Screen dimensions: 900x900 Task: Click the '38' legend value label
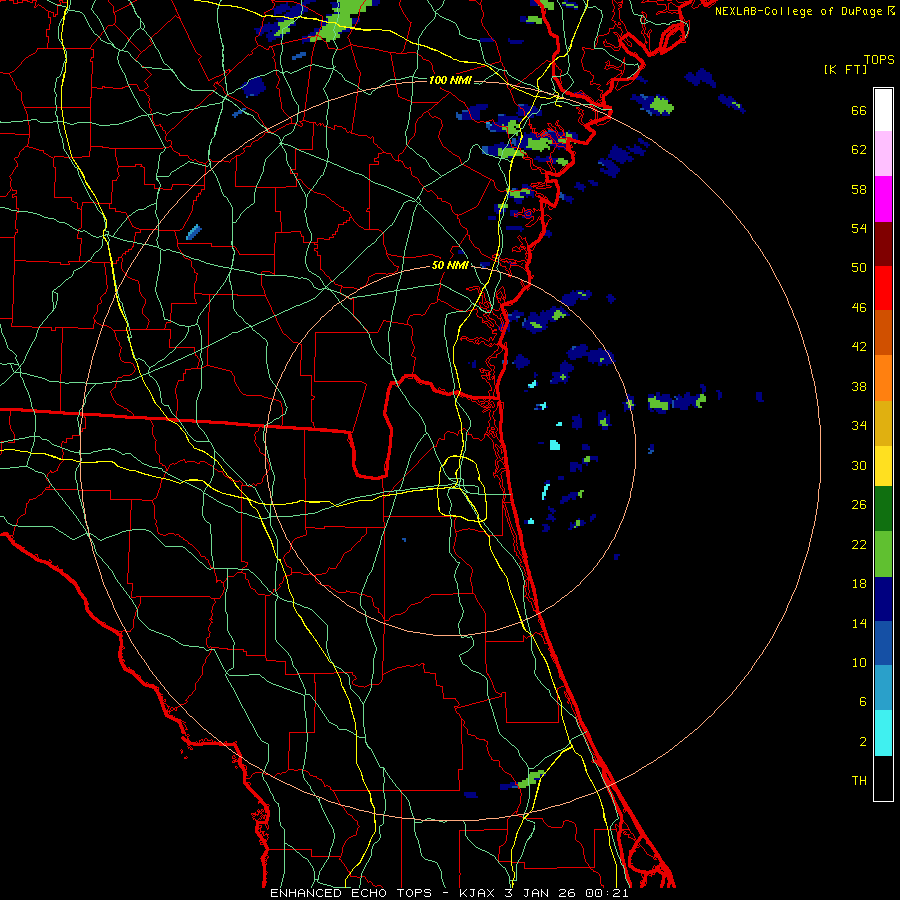859,386
